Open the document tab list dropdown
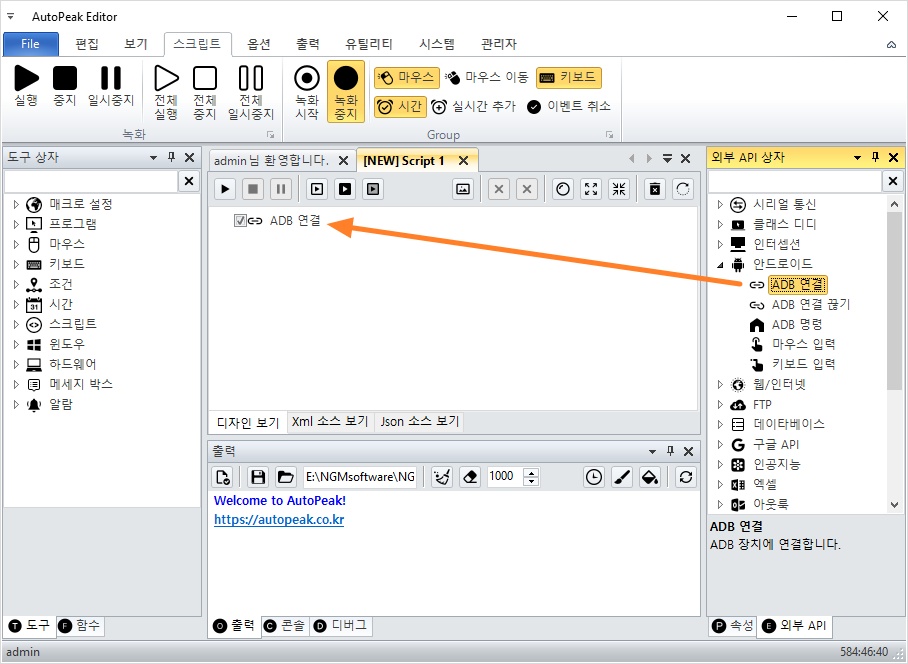 click(x=667, y=159)
